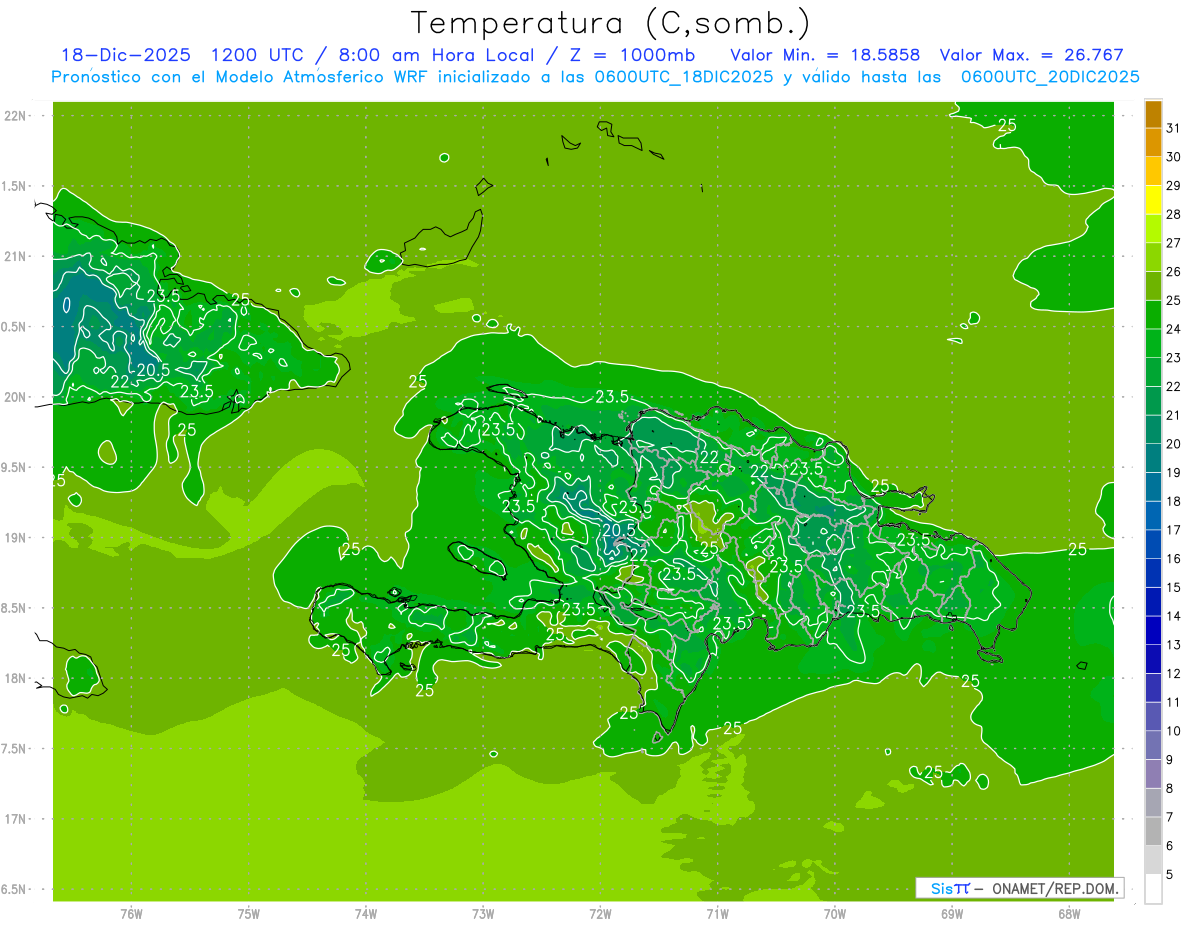Click the 72W longitude axis label
Screen dimensions: 1200x927
[x=600, y=913]
